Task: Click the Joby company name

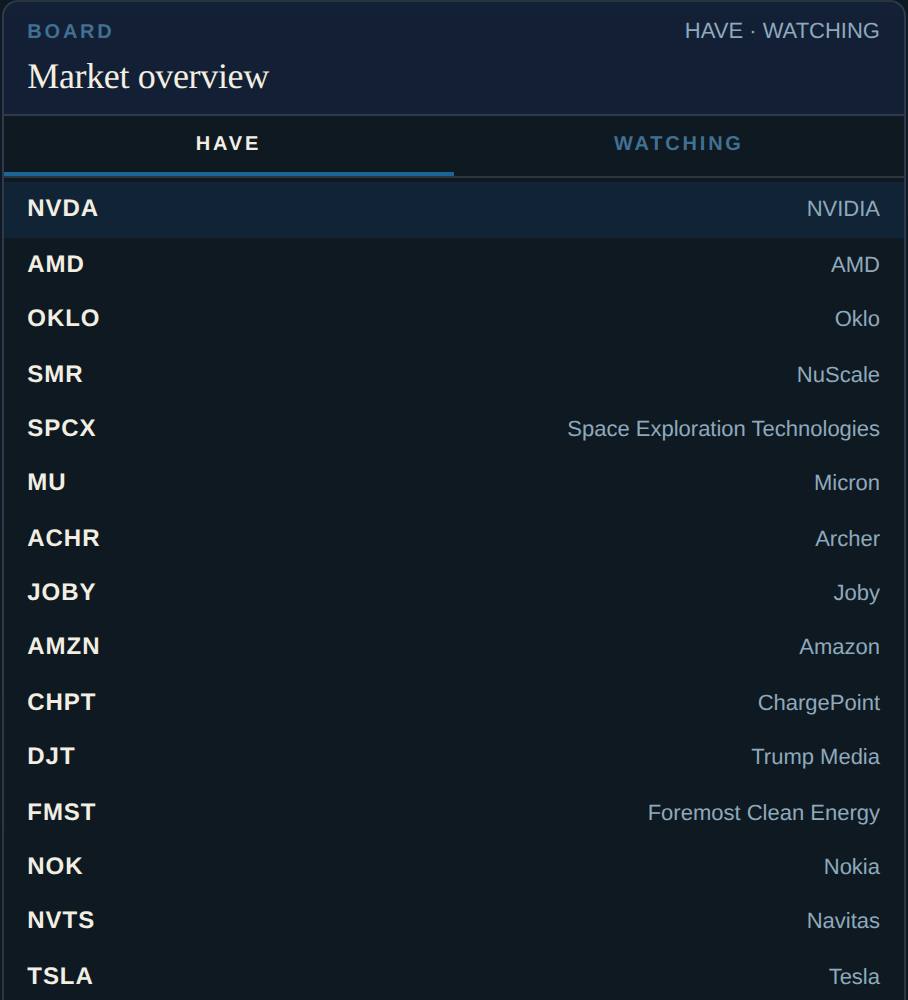Action: pos(856,593)
